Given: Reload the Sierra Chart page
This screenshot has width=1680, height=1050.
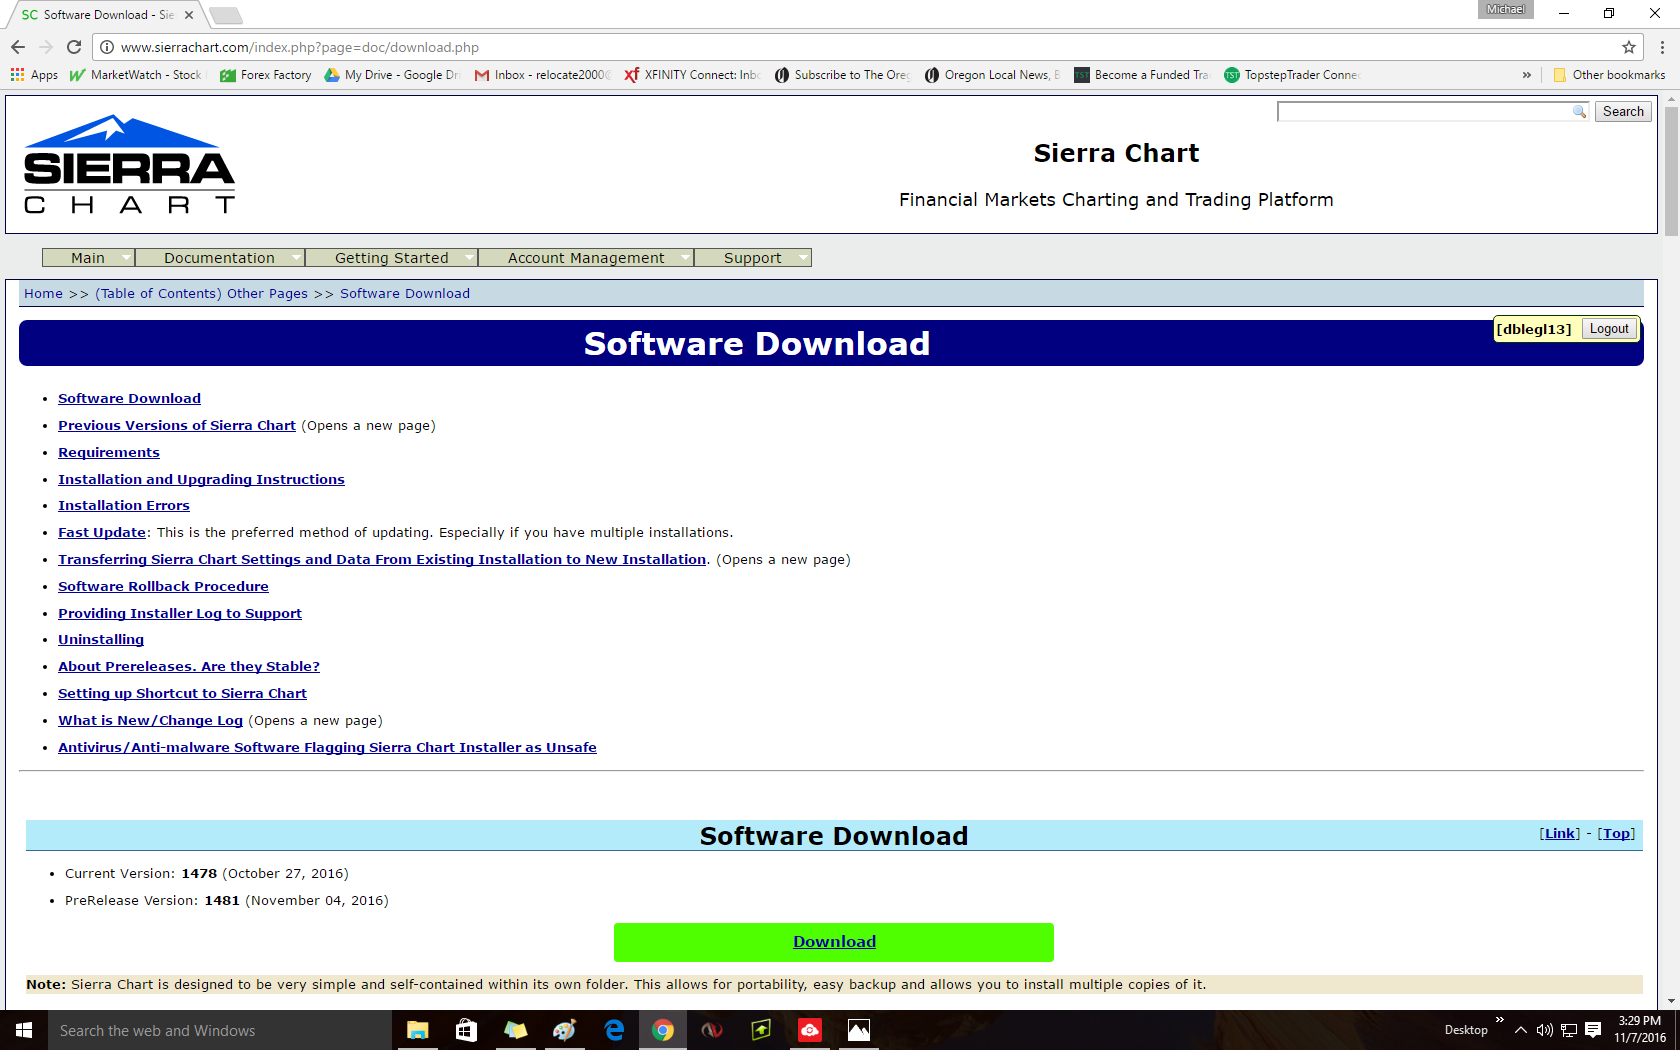Looking at the screenshot, I should 74,47.
